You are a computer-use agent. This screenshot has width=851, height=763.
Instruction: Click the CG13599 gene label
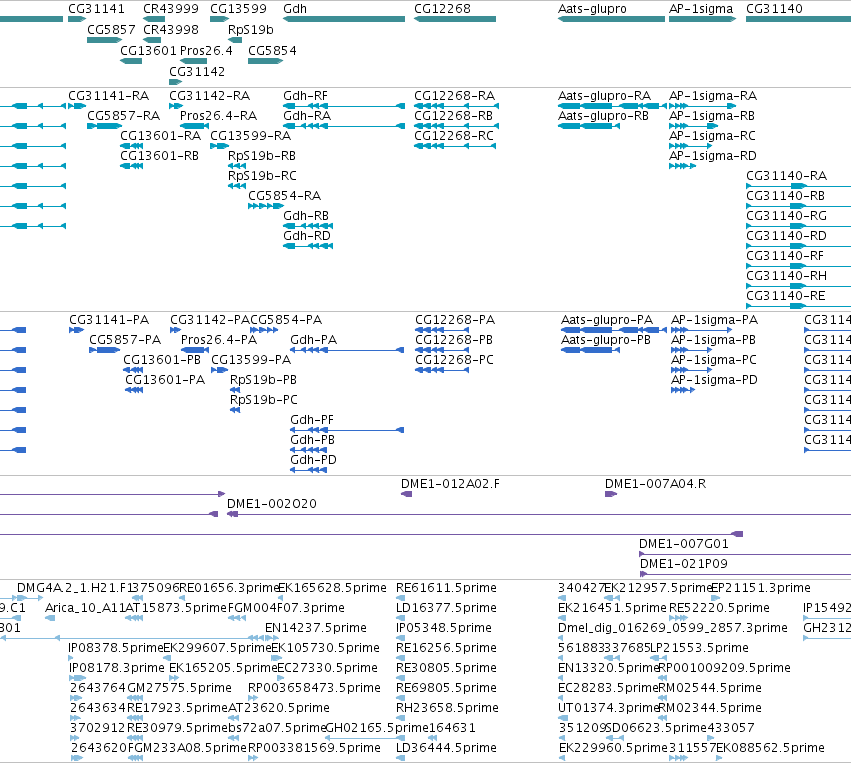coord(238,9)
